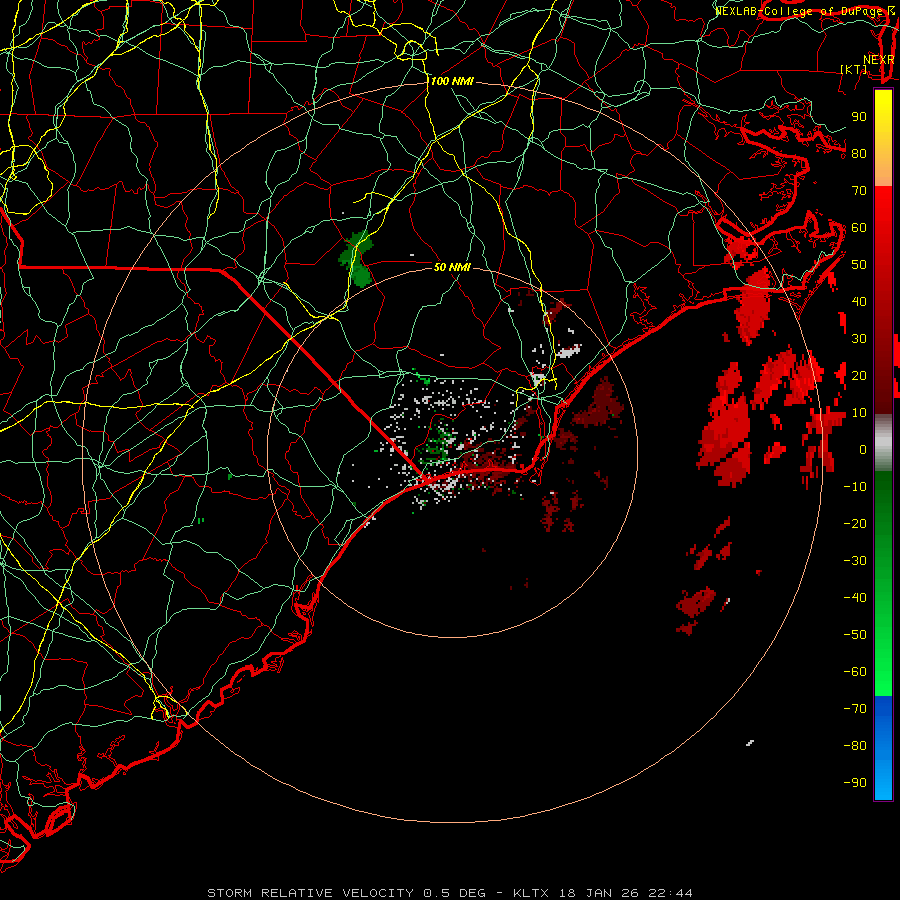Click the "80" value on velocity scale
The height and width of the screenshot is (900, 900).
point(859,154)
